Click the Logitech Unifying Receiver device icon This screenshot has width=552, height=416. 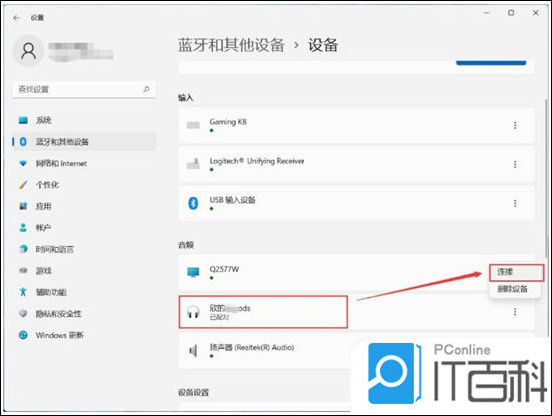point(193,164)
